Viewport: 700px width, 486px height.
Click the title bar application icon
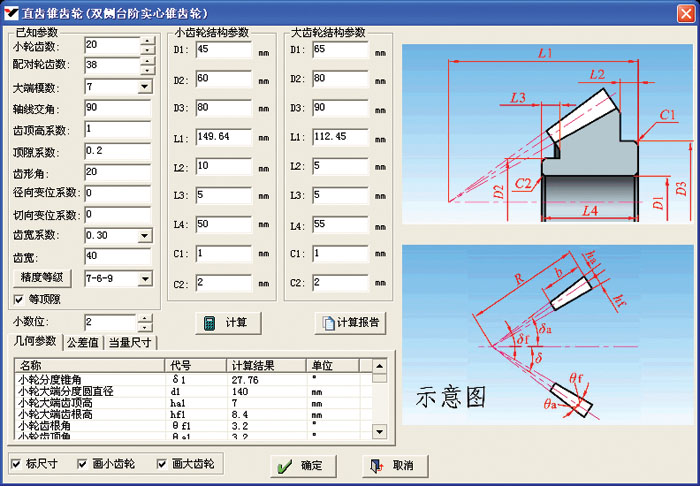pyautogui.click(x=11, y=13)
